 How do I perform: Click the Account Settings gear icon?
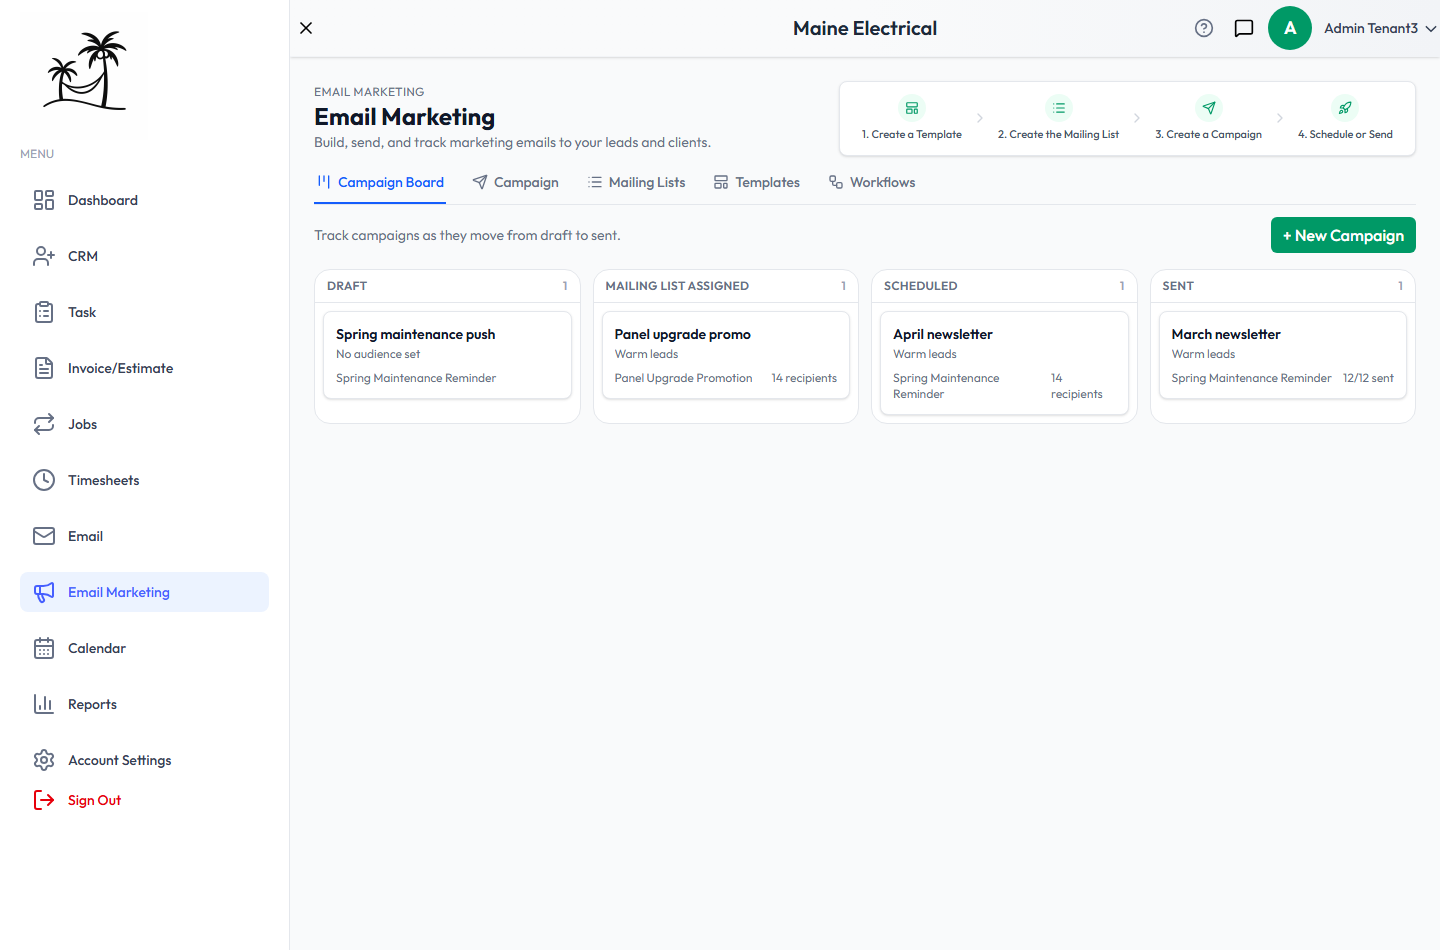point(44,760)
